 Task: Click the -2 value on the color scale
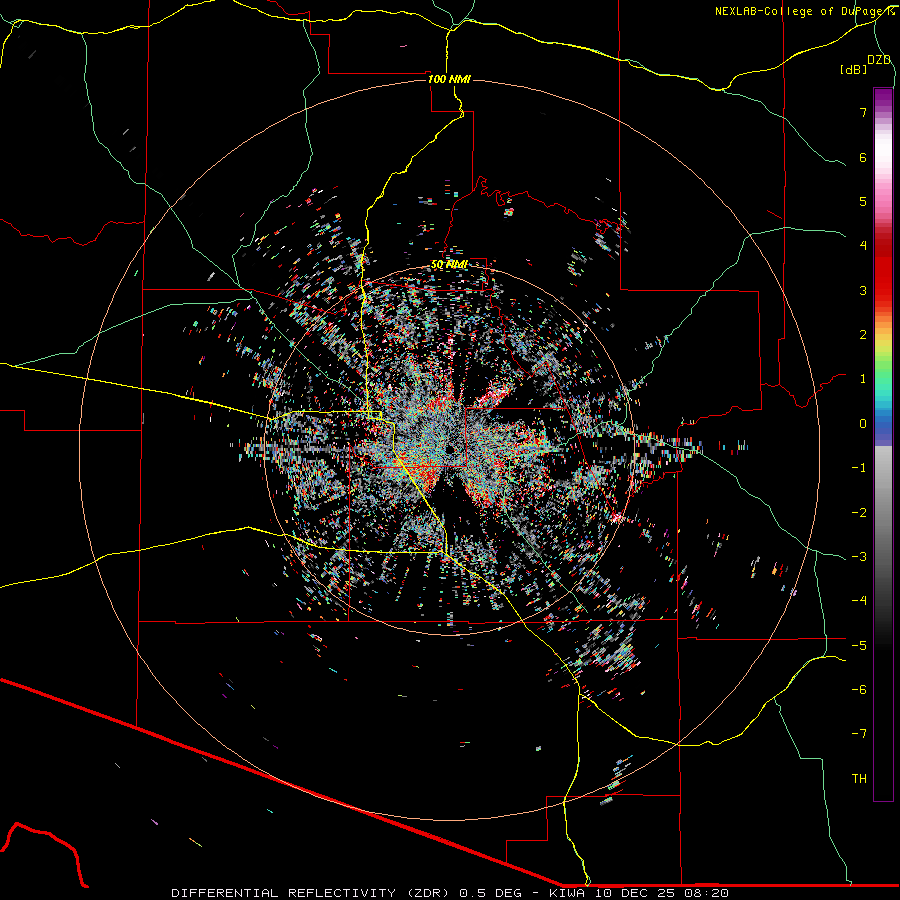859,512
